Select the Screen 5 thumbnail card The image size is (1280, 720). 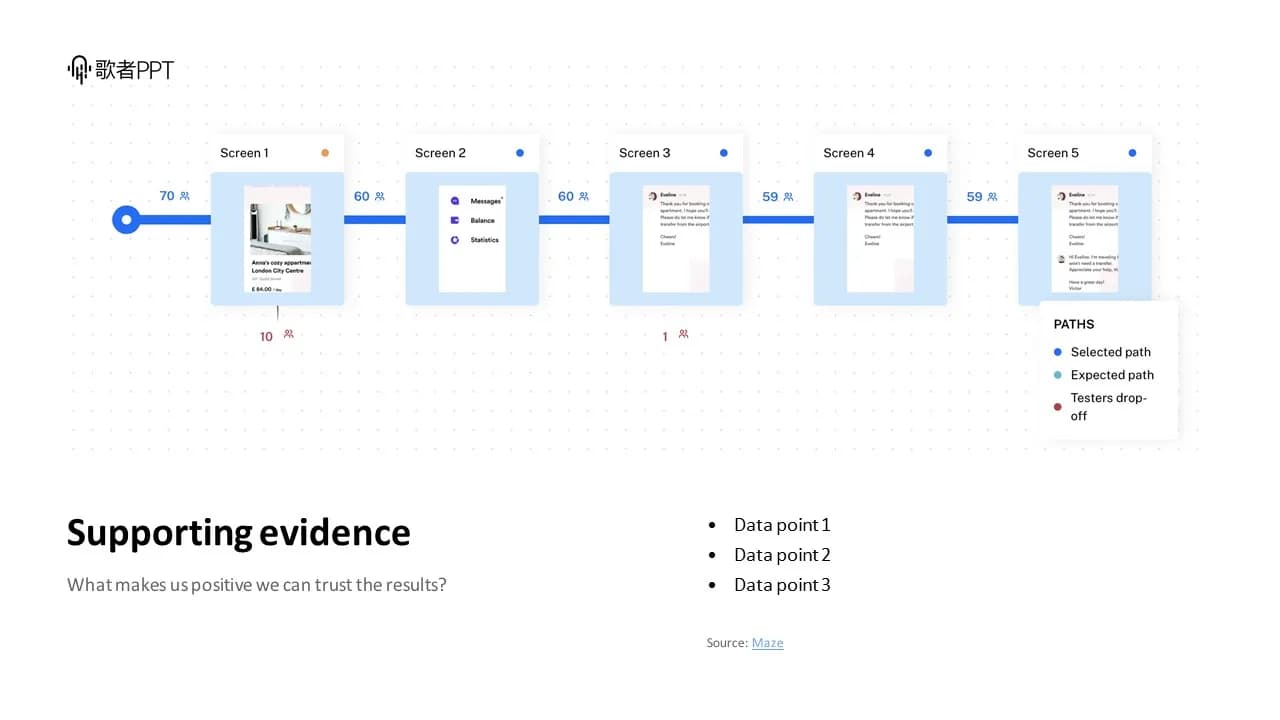click(1084, 239)
